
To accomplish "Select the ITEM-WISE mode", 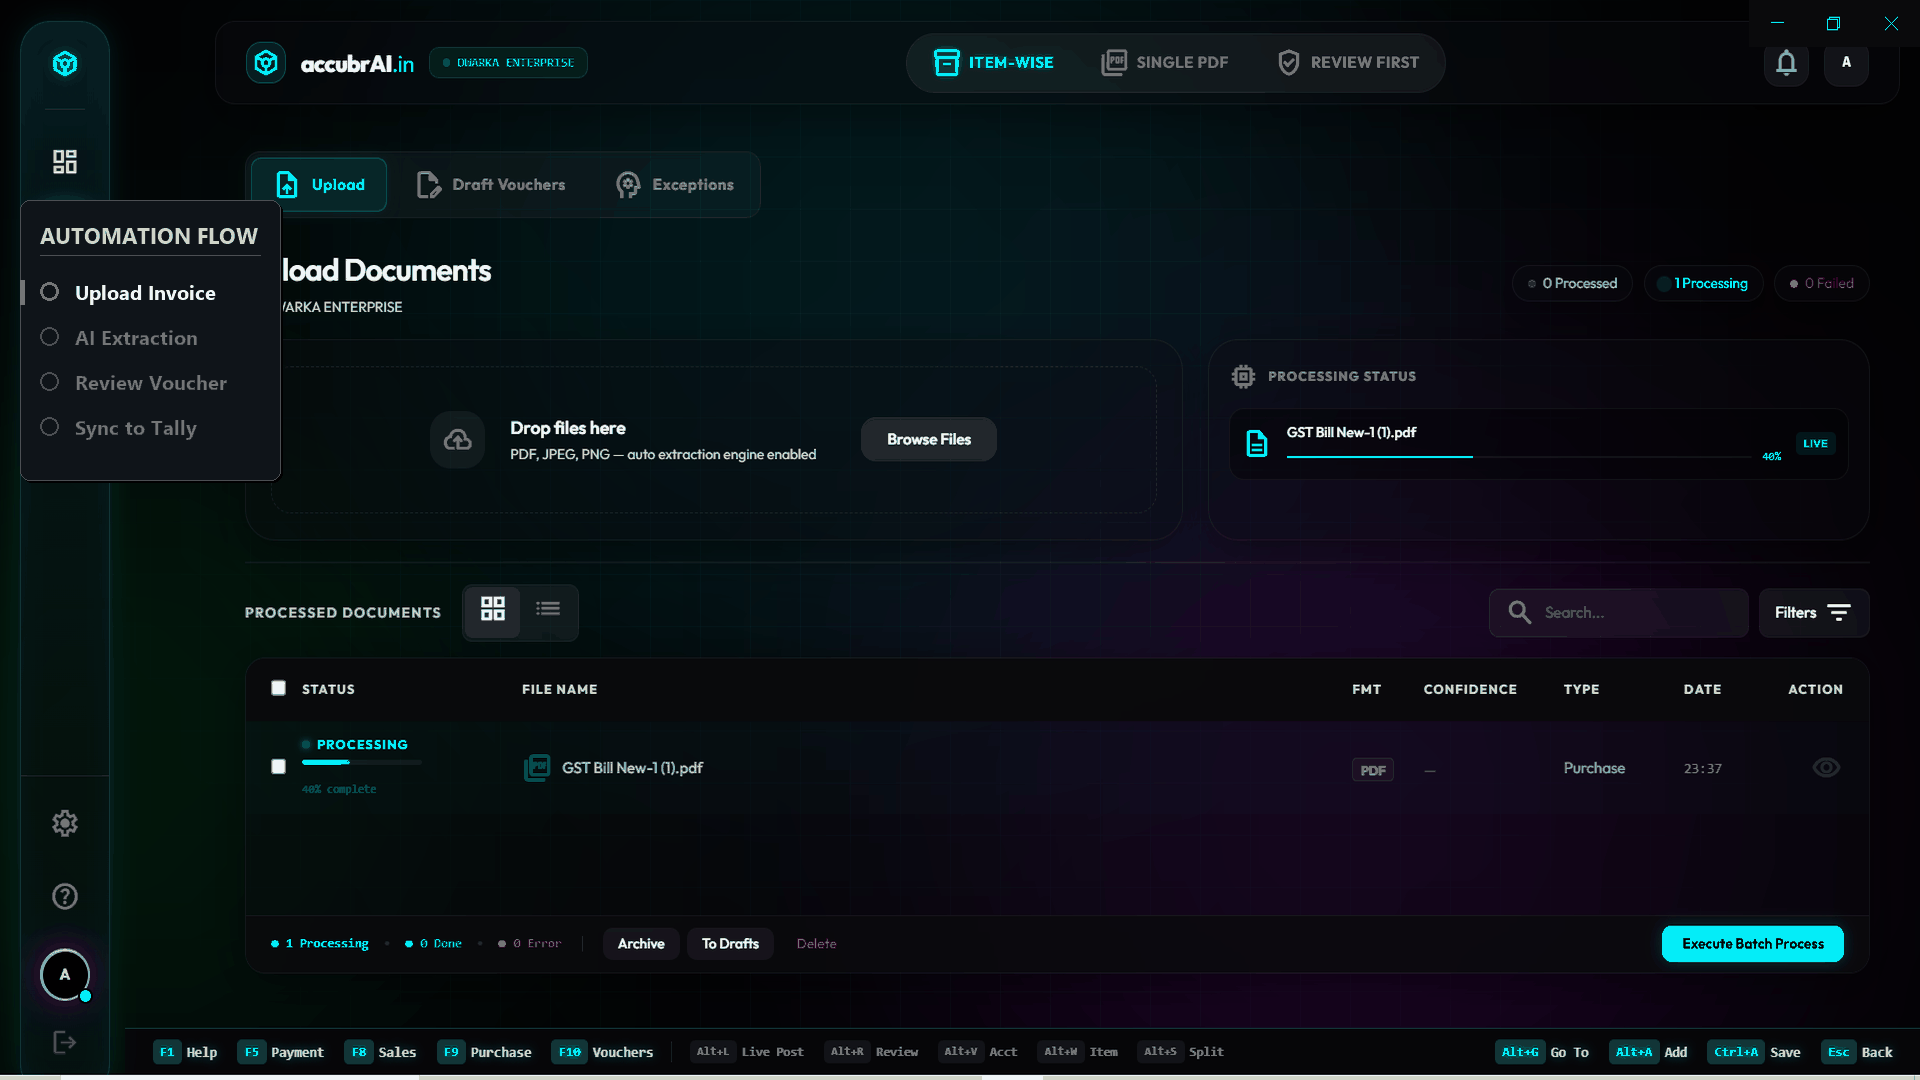I will [994, 63].
